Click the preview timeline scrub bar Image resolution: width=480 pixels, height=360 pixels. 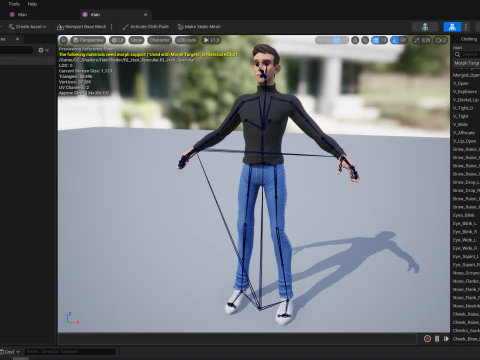(x=237, y=339)
